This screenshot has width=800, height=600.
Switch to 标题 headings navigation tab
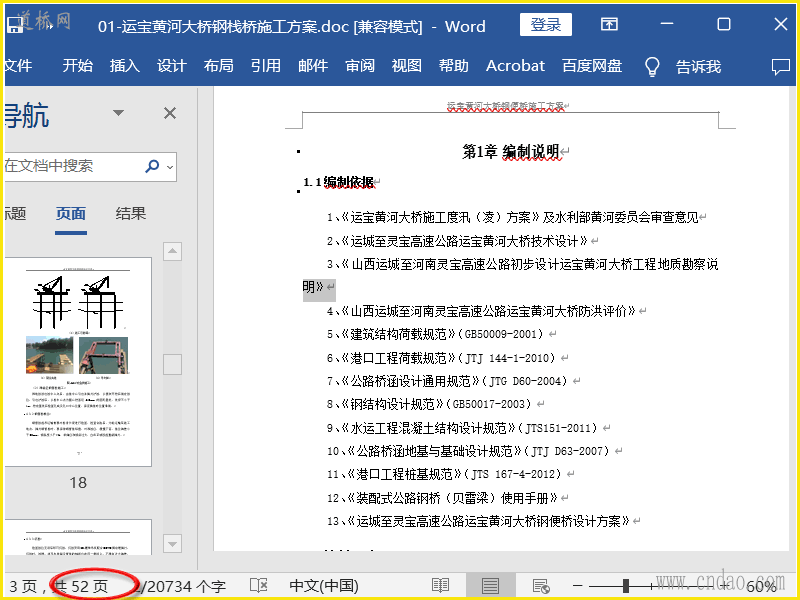coord(16,213)
